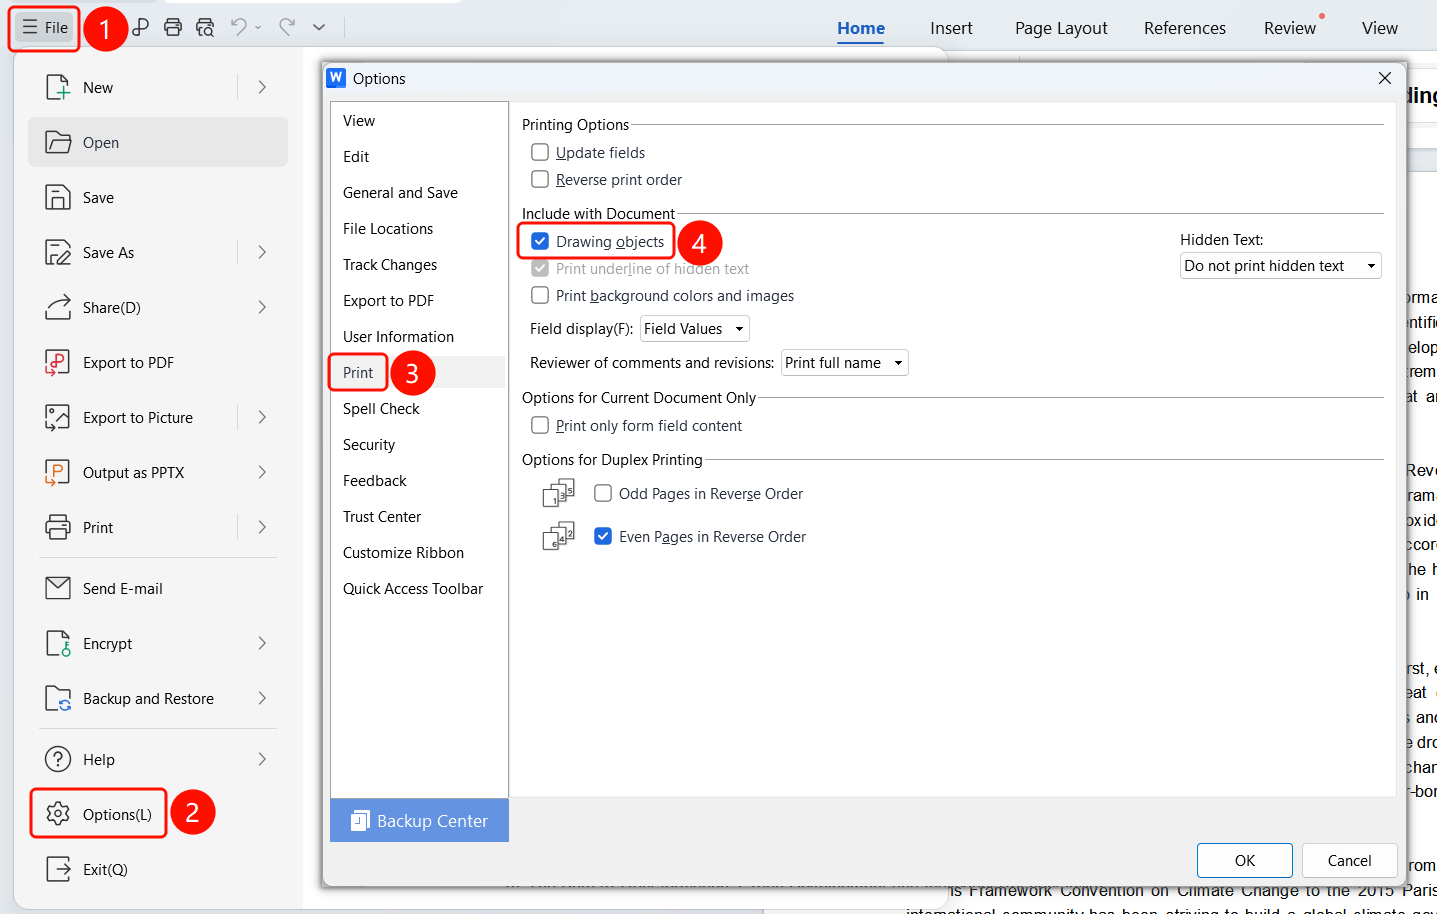Click the Output as PPTX icon
The width and height of the screenshot is (1437, 914).
(58, 472)
